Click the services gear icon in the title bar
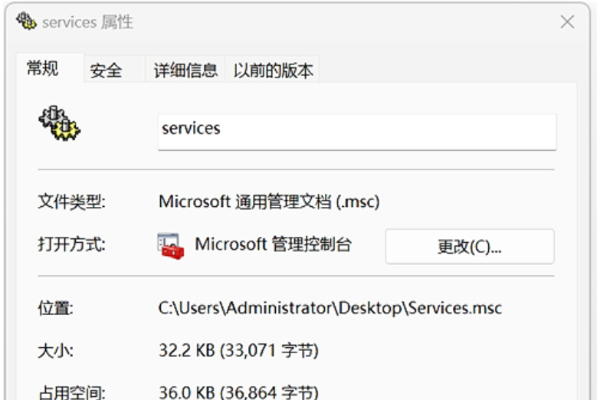 [26, 21]
